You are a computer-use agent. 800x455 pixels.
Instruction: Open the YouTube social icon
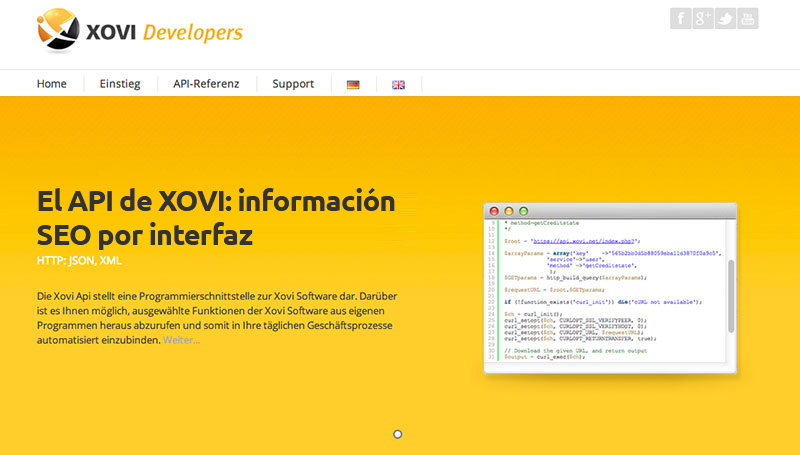coord(747,18)
